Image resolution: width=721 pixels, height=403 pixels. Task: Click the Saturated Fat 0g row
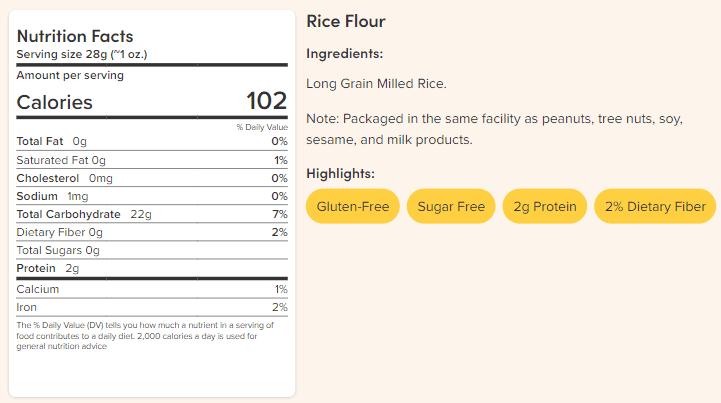coord(152,160)
